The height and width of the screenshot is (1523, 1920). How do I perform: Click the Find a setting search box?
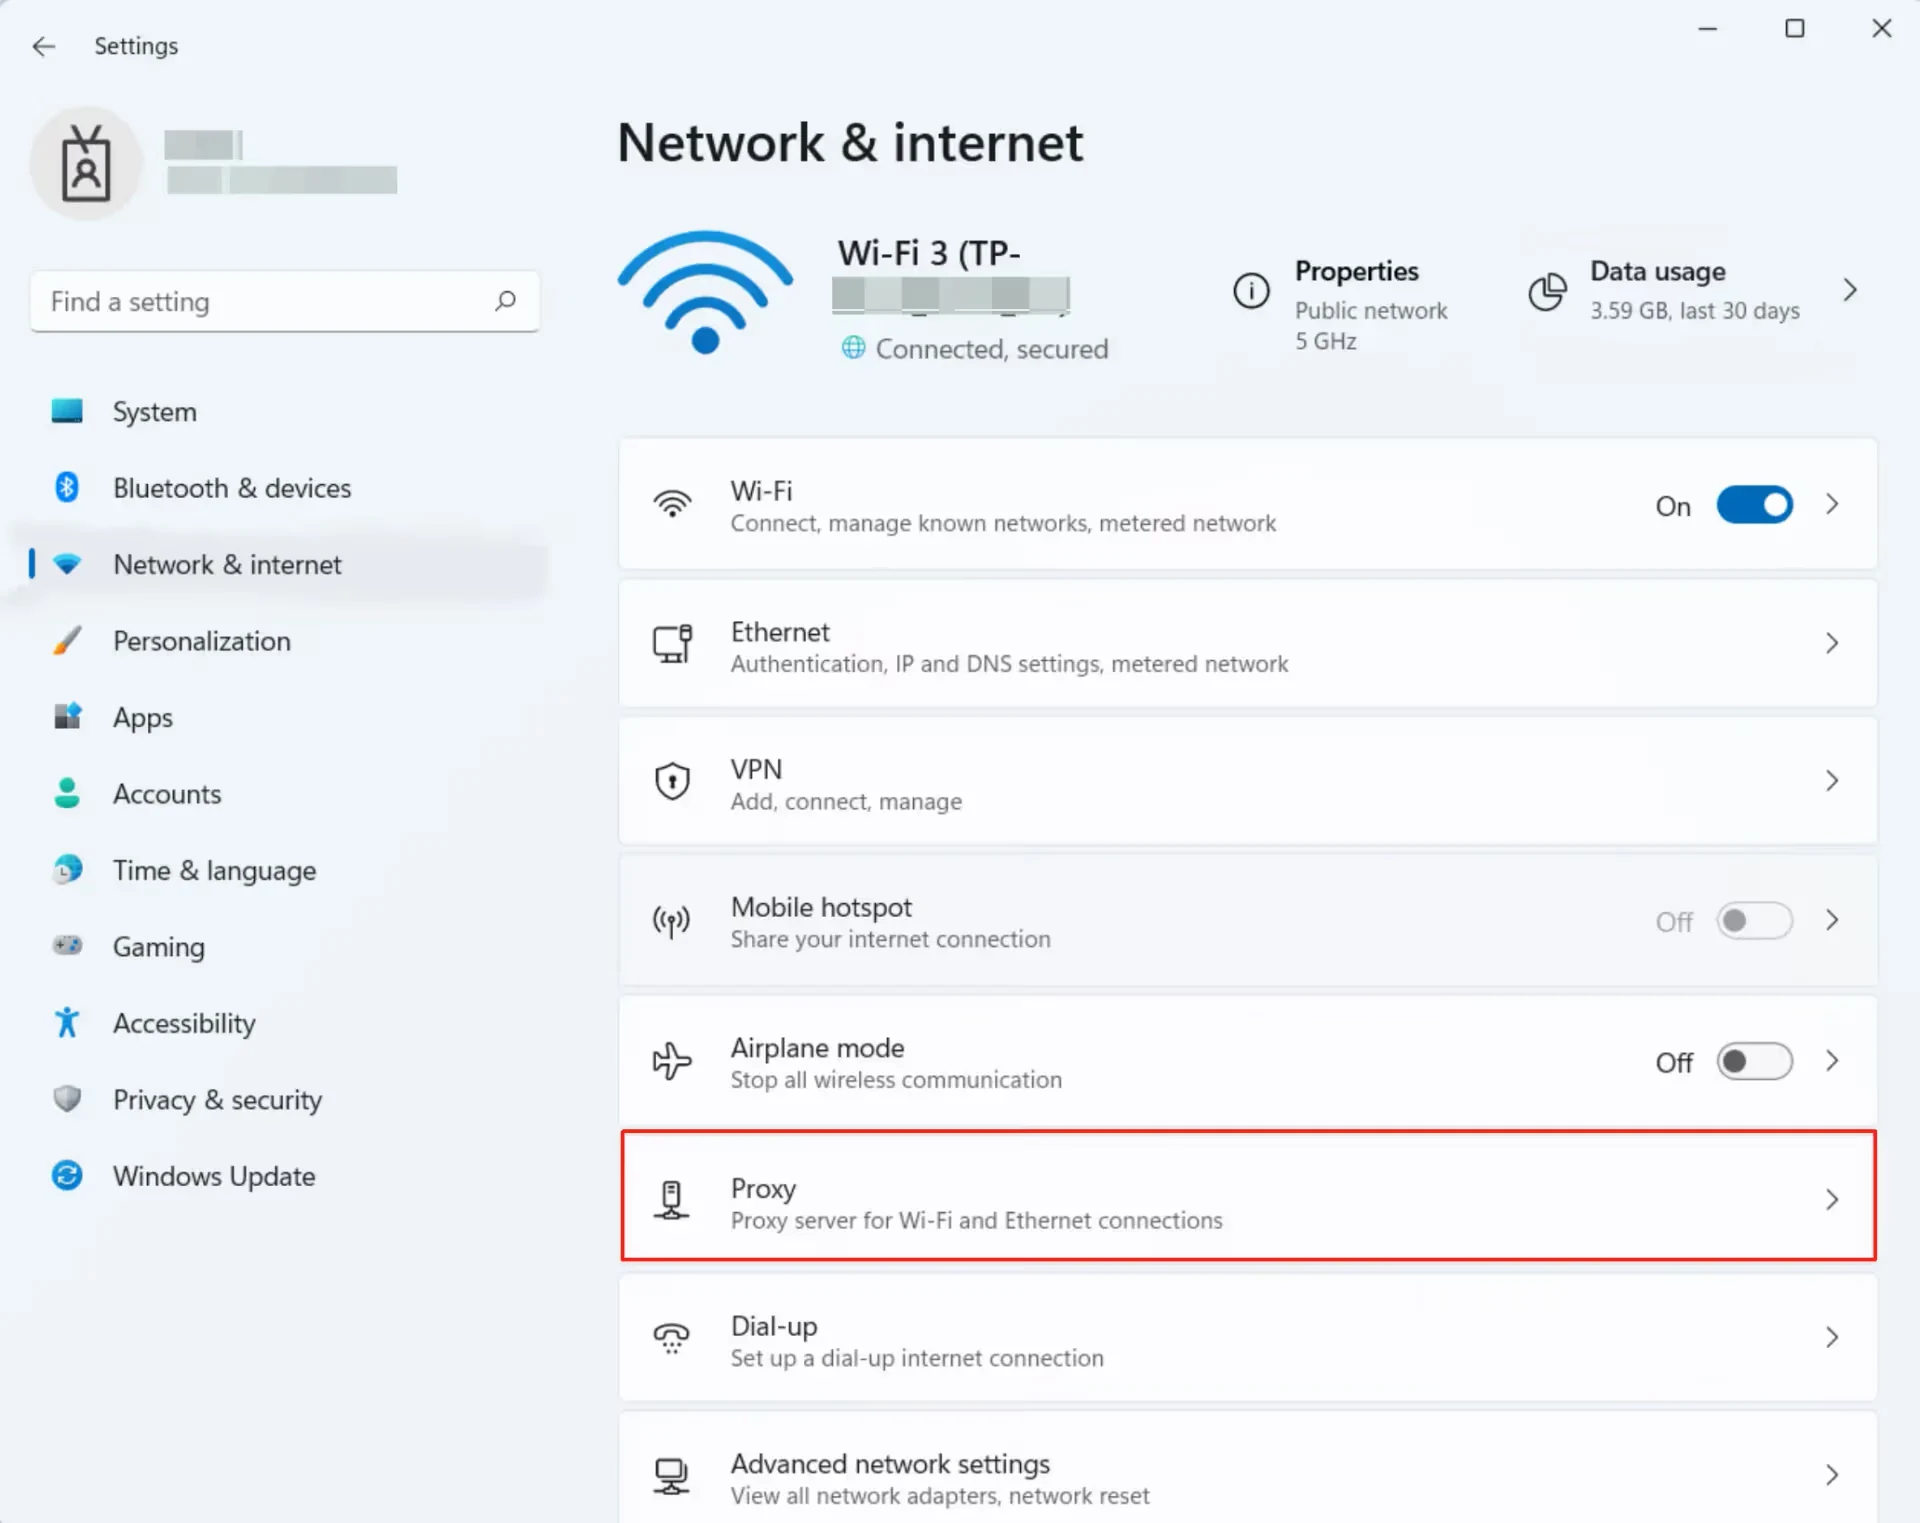click(285, 301)
